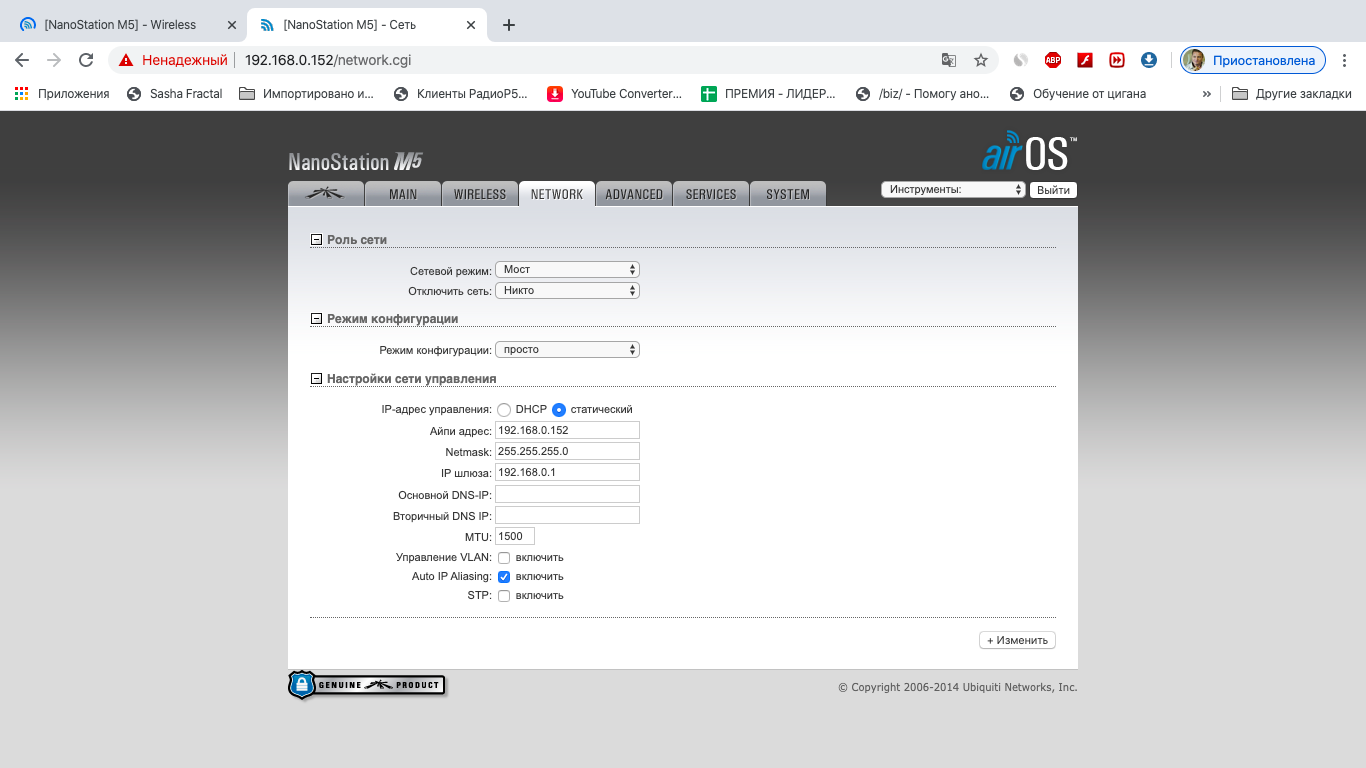Screen dimensions: 1366x768
Task: Close the NanoStation M5 Wireless browser tab
Action: click(231, 25)
